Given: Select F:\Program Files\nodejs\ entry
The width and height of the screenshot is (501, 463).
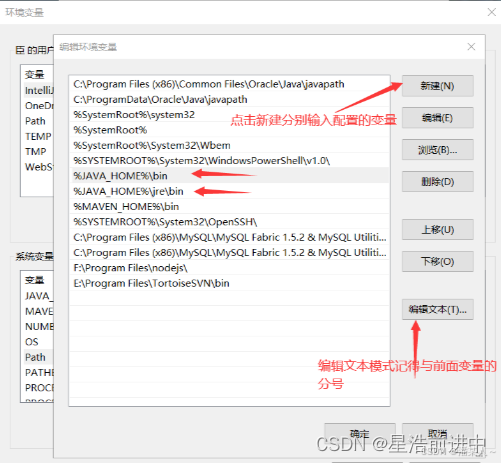Looking at the screenshot, I should [x=229, y=268].
